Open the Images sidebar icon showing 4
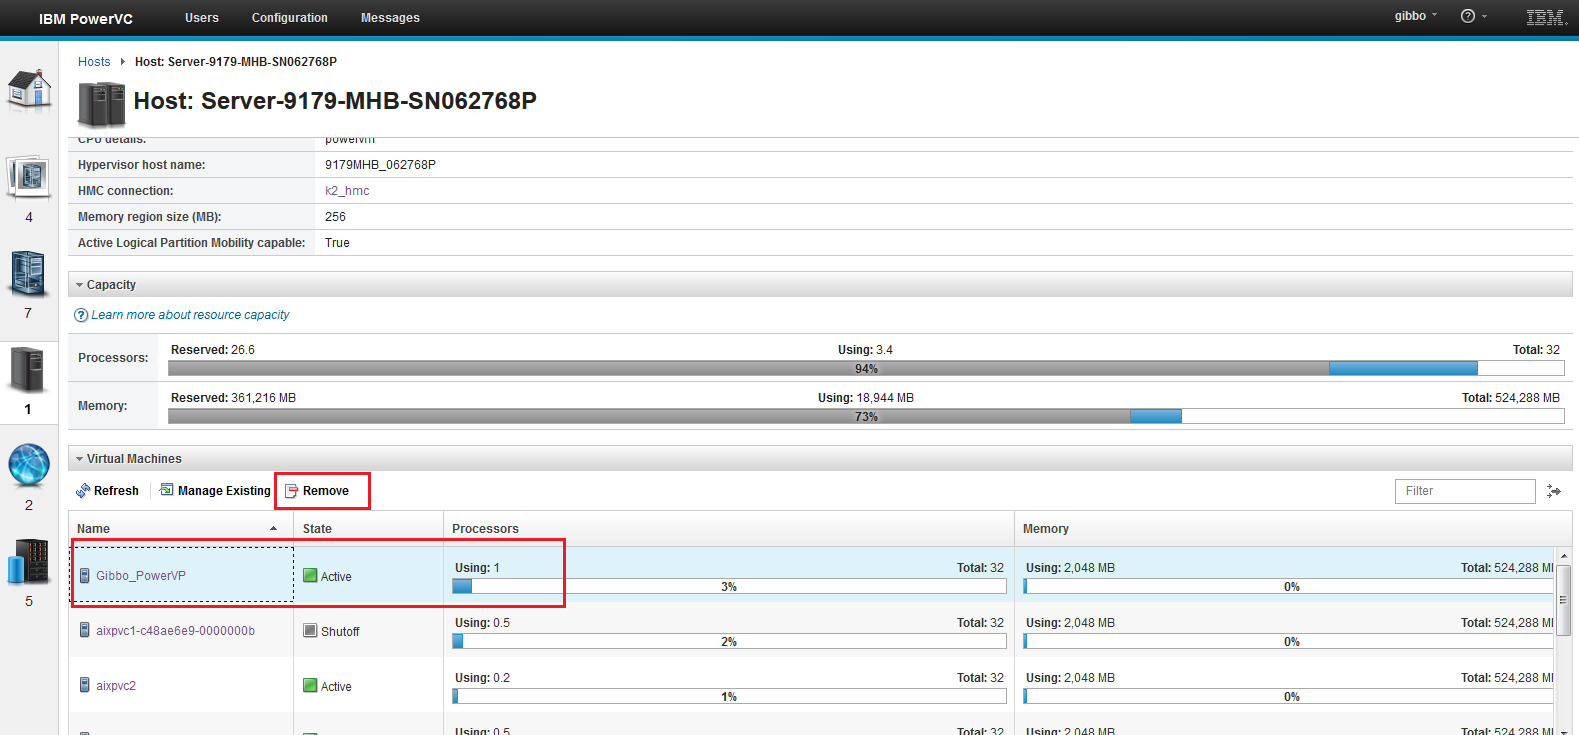Screen dimensions: 1579x735 [x=29, y=179]
